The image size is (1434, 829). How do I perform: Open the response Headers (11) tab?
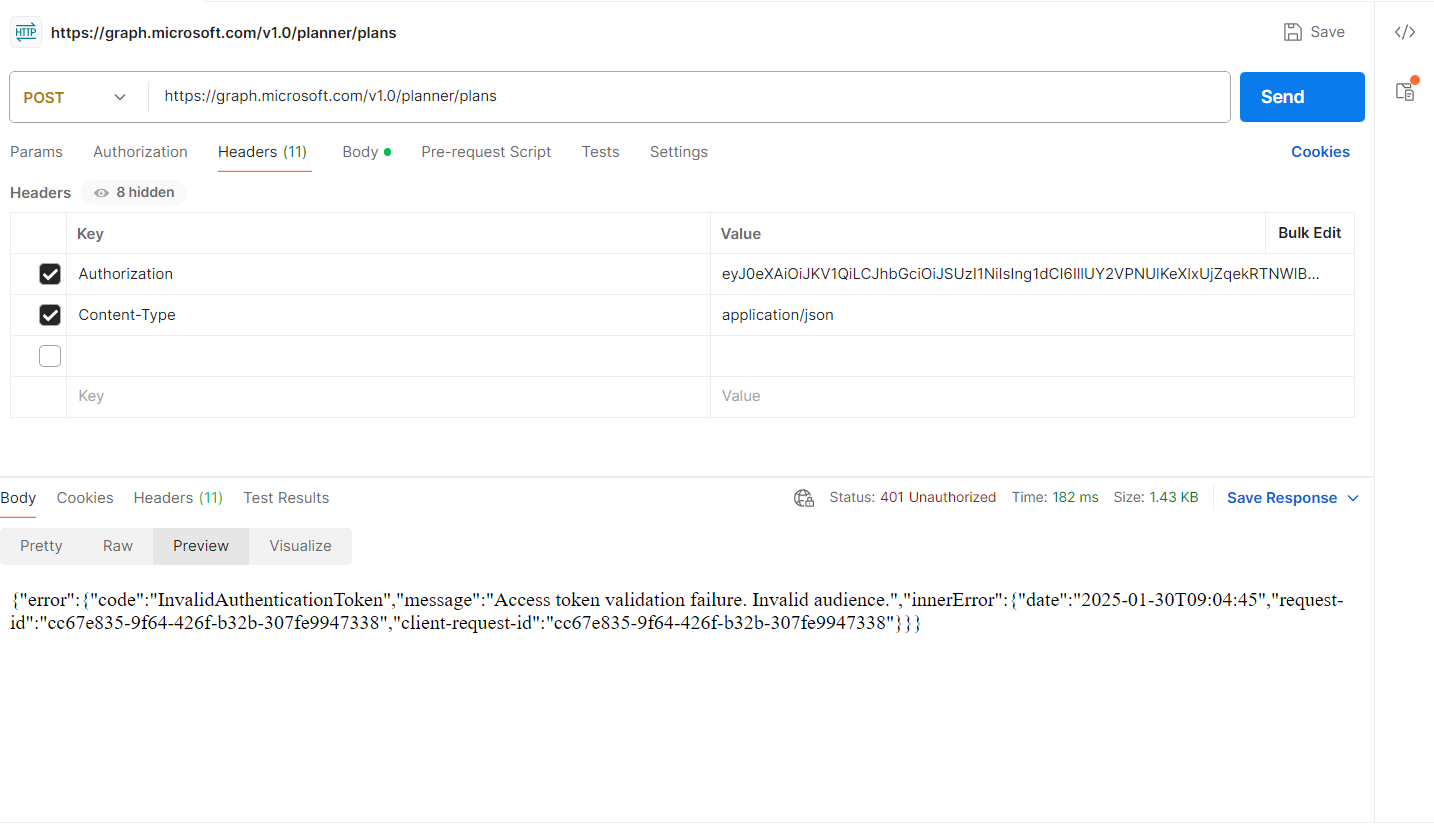coord(178,498)
